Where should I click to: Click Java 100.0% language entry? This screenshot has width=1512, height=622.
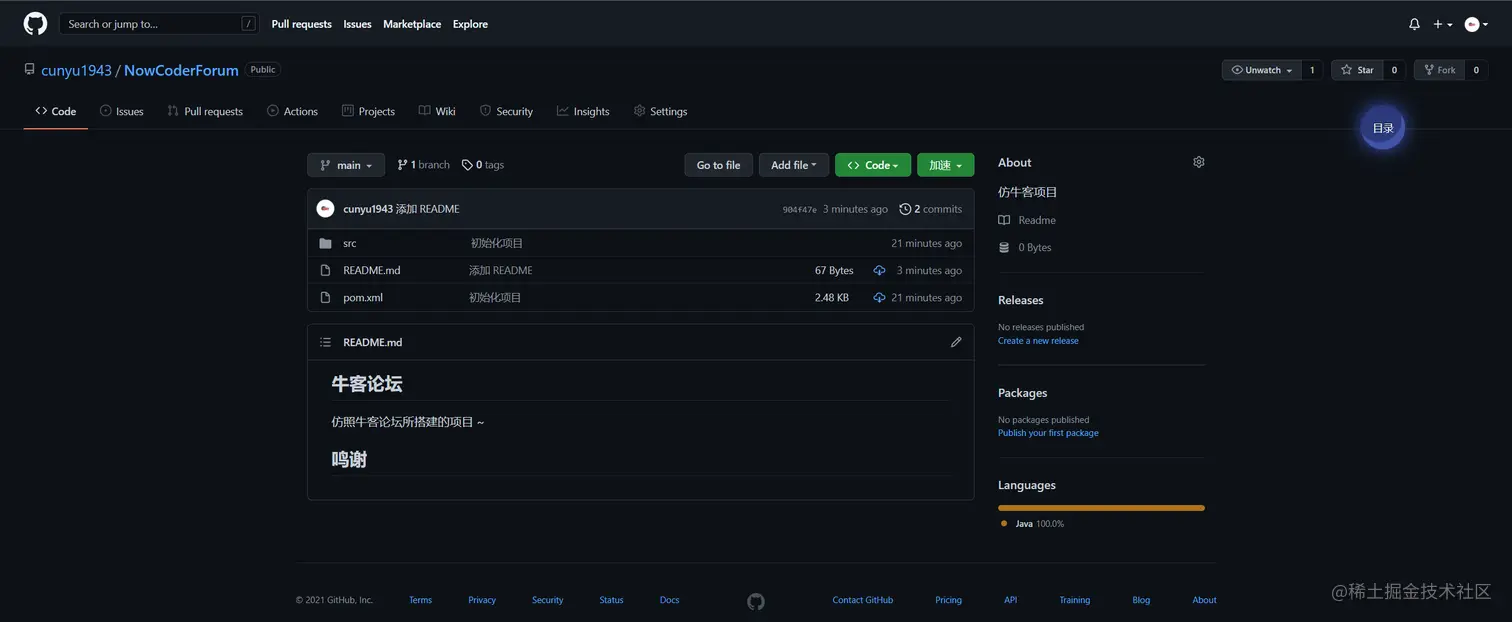pyautogui.click(x=1032, y=524)
